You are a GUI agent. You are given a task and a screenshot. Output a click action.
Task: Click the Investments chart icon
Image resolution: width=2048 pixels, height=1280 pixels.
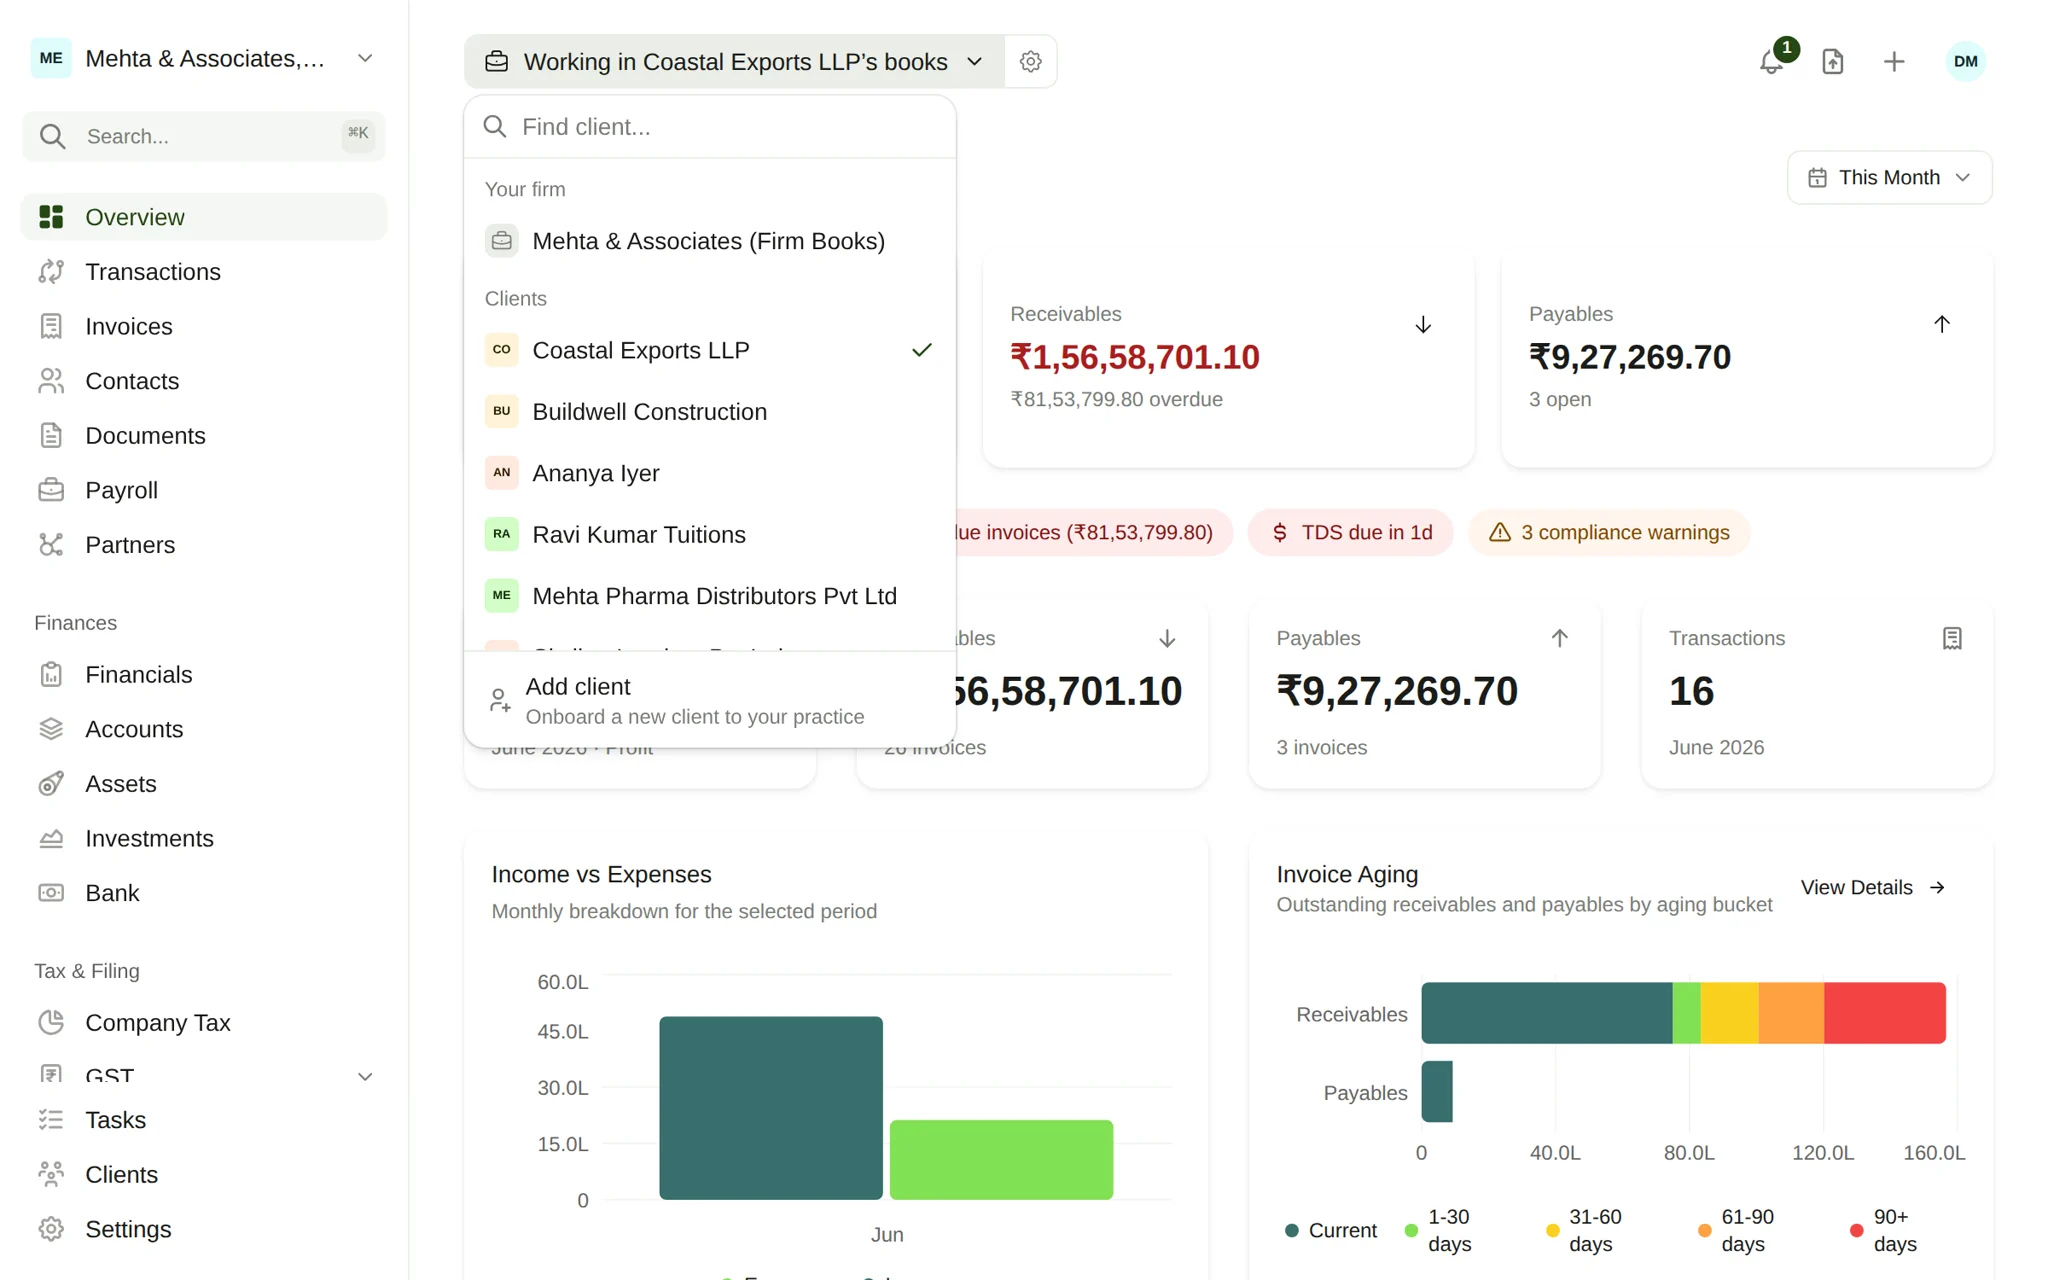[x=51, y=838]
